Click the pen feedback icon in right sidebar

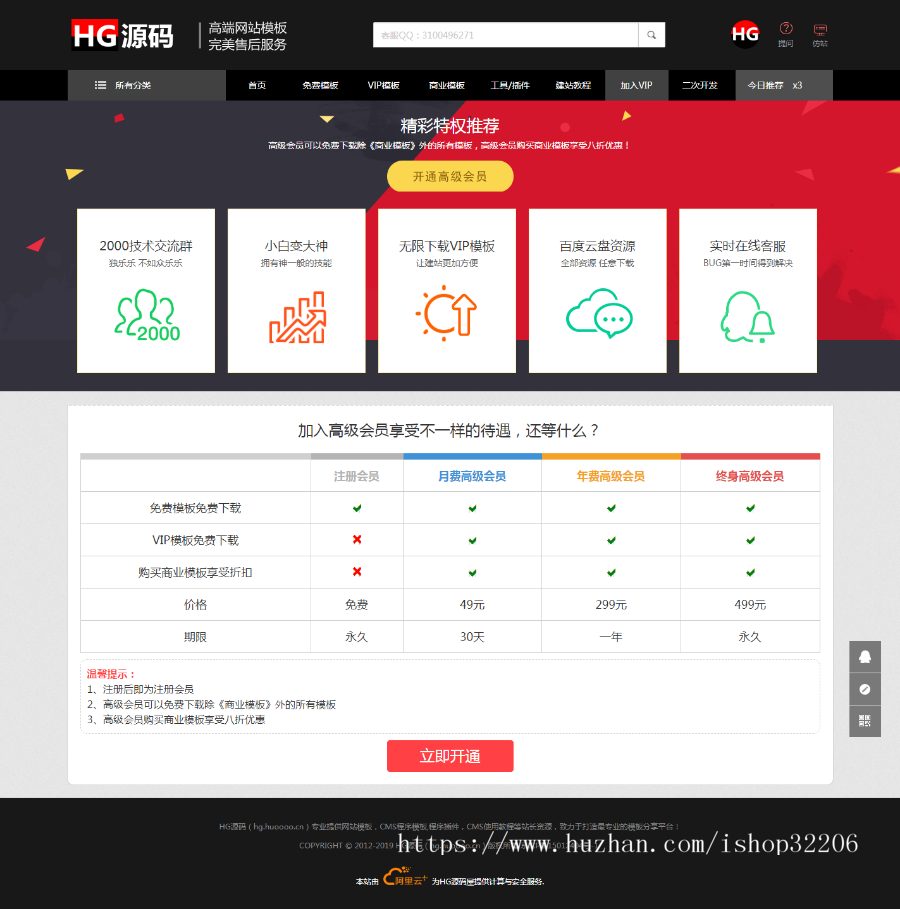tap(865, 689)
